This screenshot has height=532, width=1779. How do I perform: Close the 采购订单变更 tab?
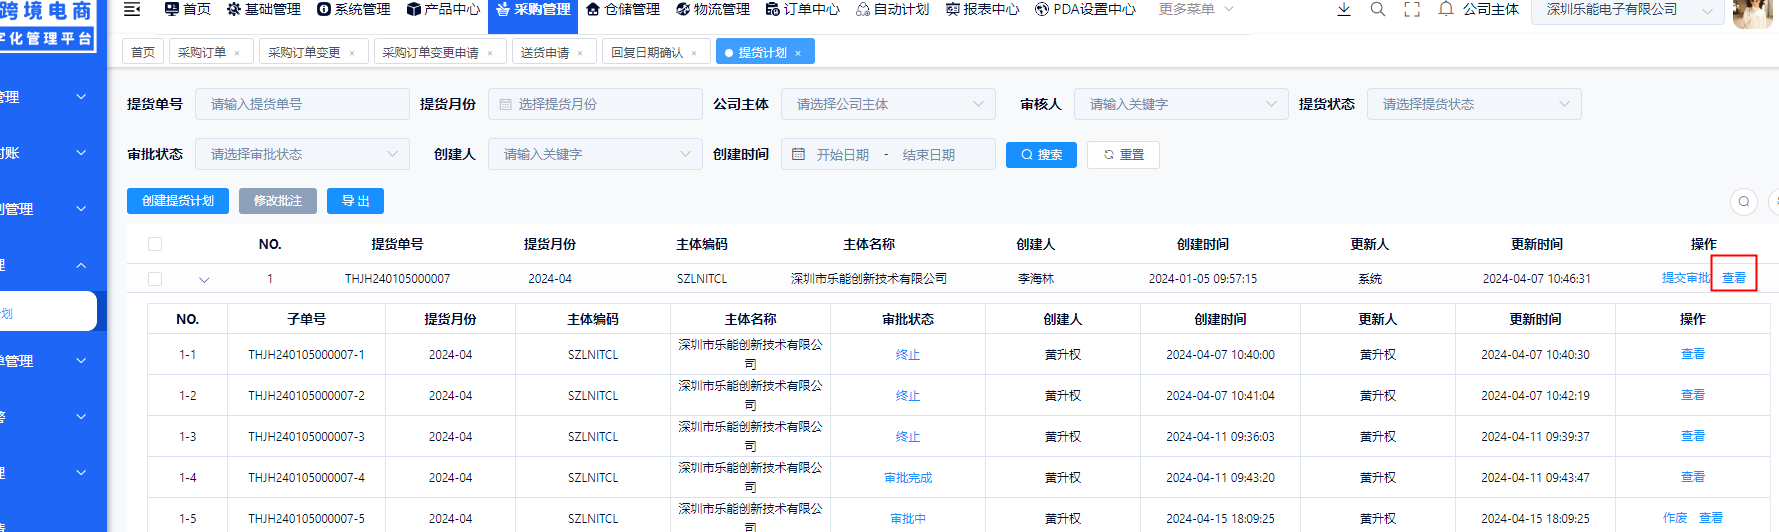tap(352, 53)
